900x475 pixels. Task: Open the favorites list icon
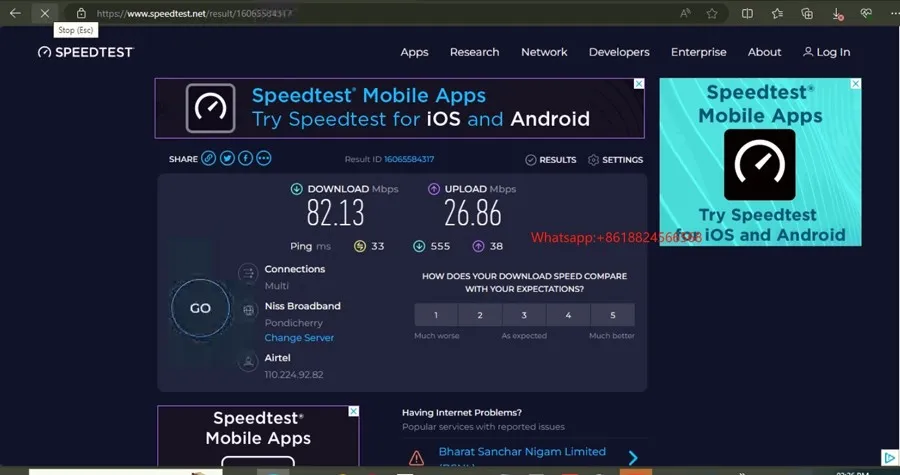tap(777, 13)
